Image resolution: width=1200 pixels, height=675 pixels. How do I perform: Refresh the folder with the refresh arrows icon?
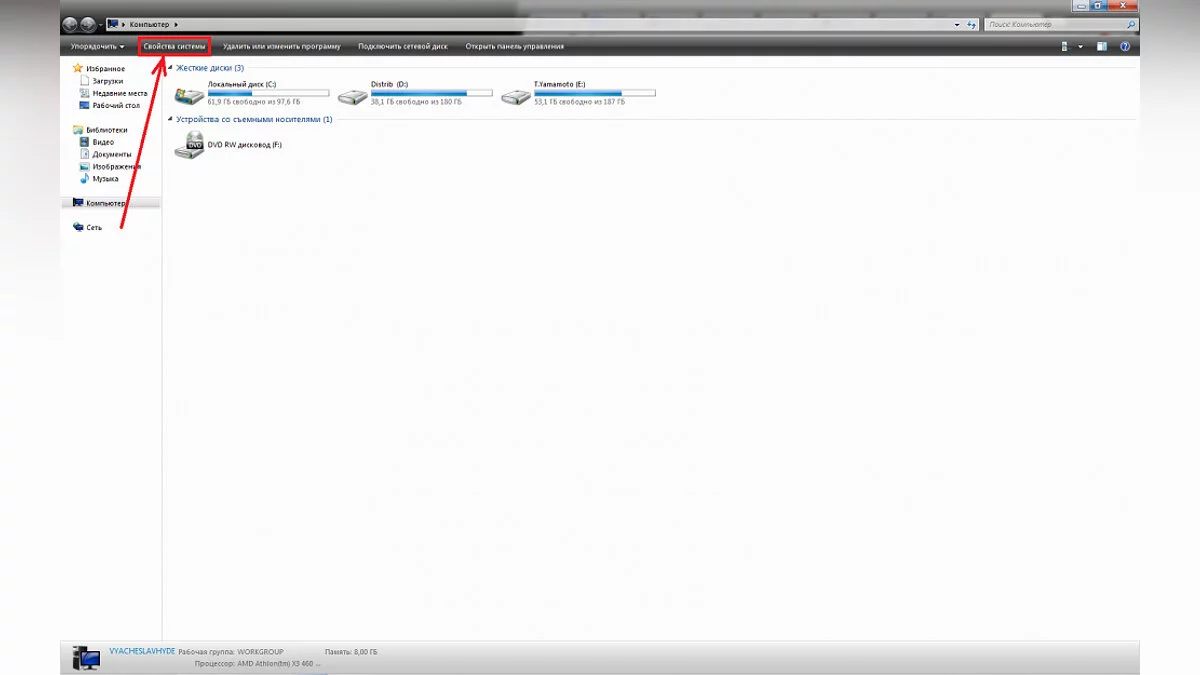click(x=972, y=23)
